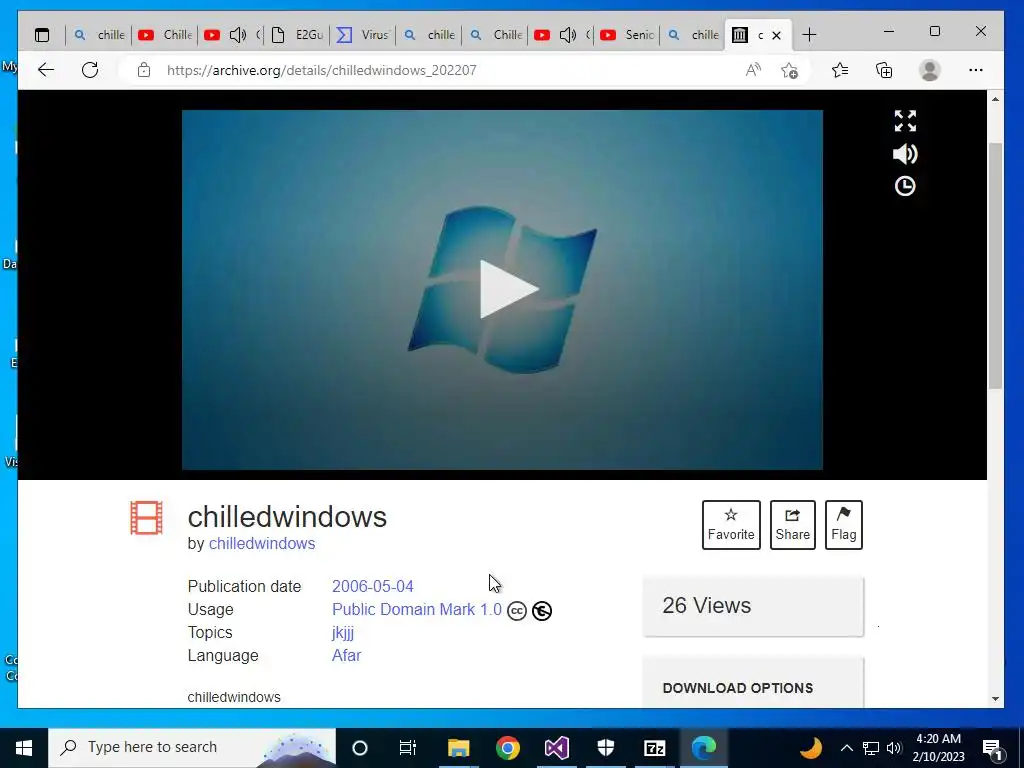Image resolution: width=1024 pixels, height=768 pixels.
Task: Open the tab actions menu icon
Action: (x=42, y=35)
